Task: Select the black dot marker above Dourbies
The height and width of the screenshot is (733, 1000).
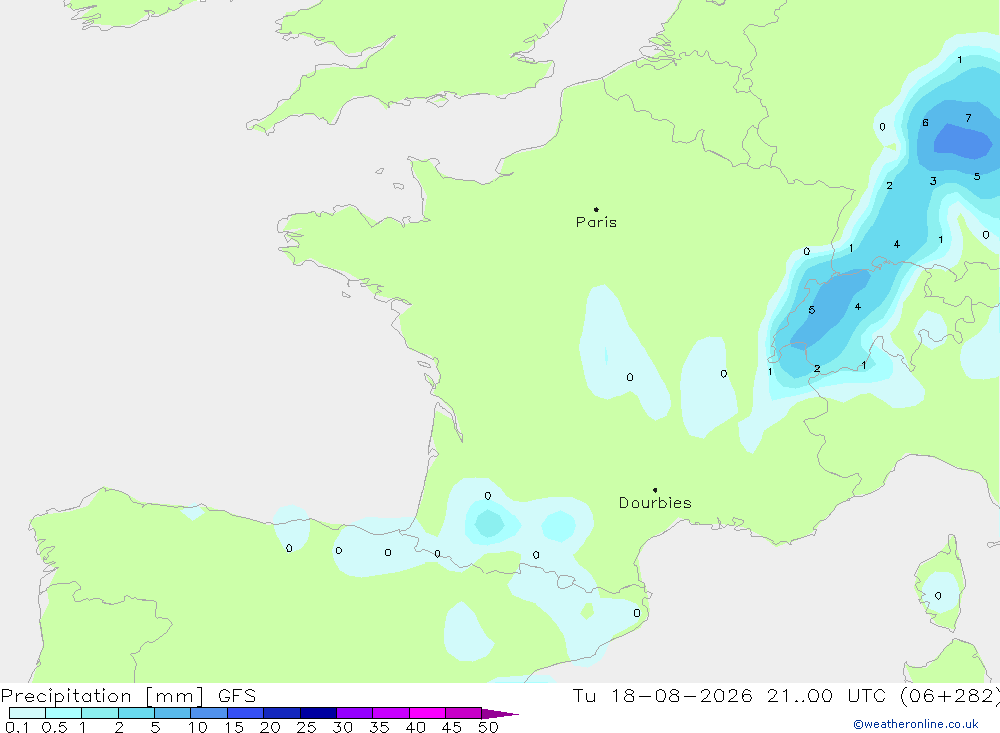Action: click(x=655, y=490)
